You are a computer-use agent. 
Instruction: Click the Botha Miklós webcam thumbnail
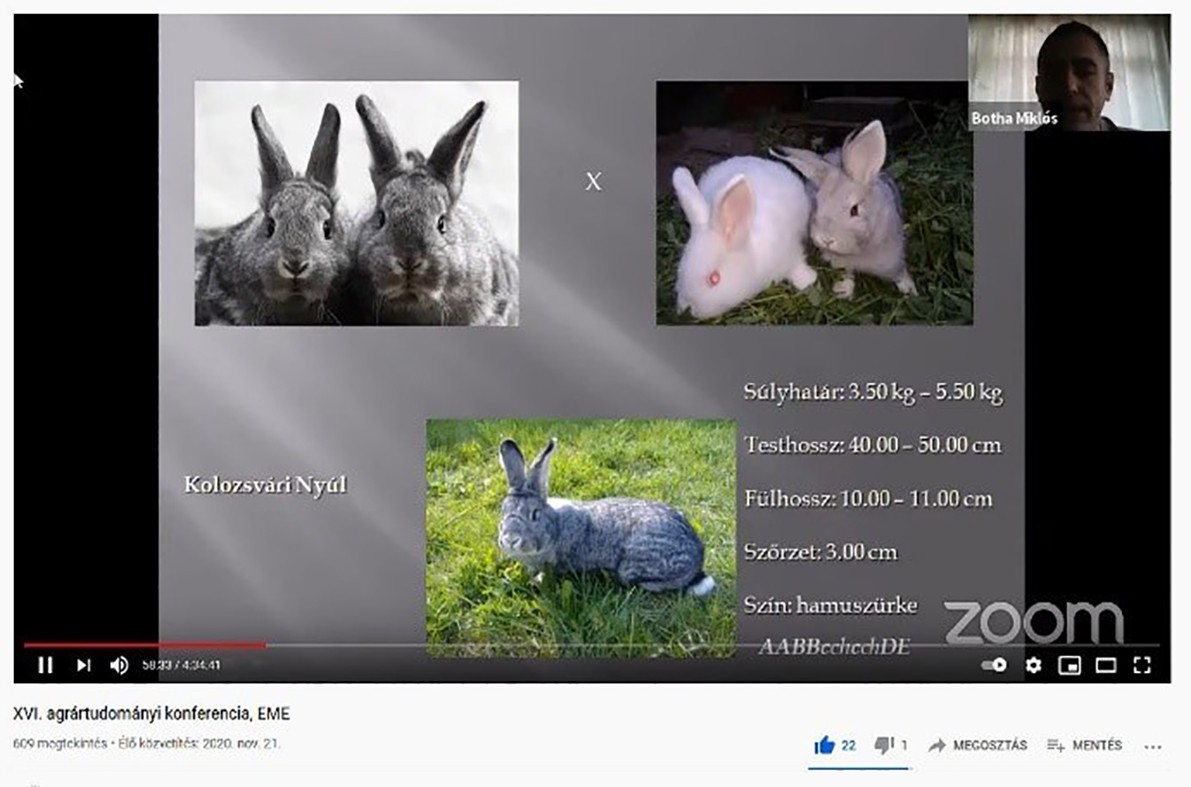[x=1069, y=72]
